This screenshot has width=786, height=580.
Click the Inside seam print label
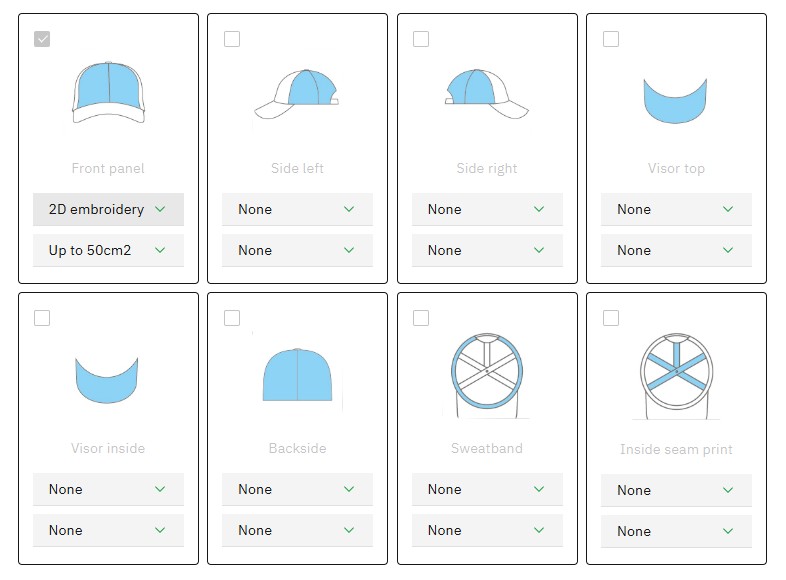click(x=676, y=449)
